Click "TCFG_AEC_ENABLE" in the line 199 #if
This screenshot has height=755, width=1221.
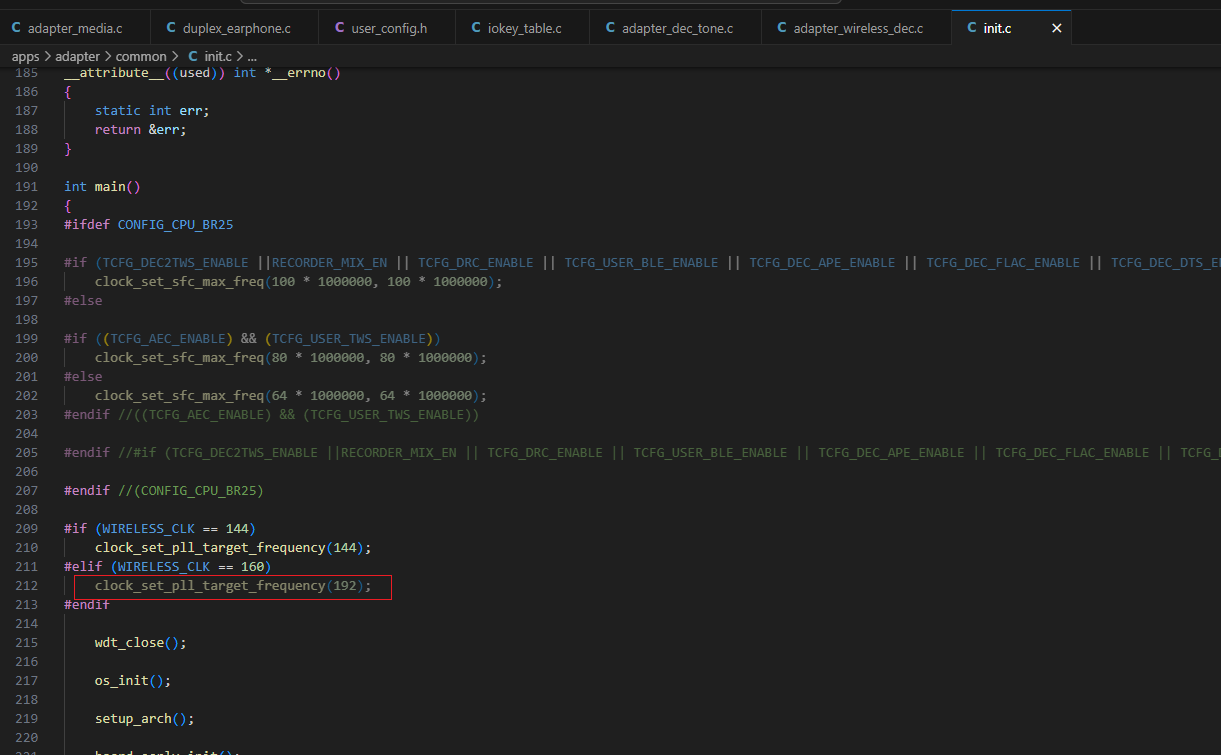[x=168, y=338]
